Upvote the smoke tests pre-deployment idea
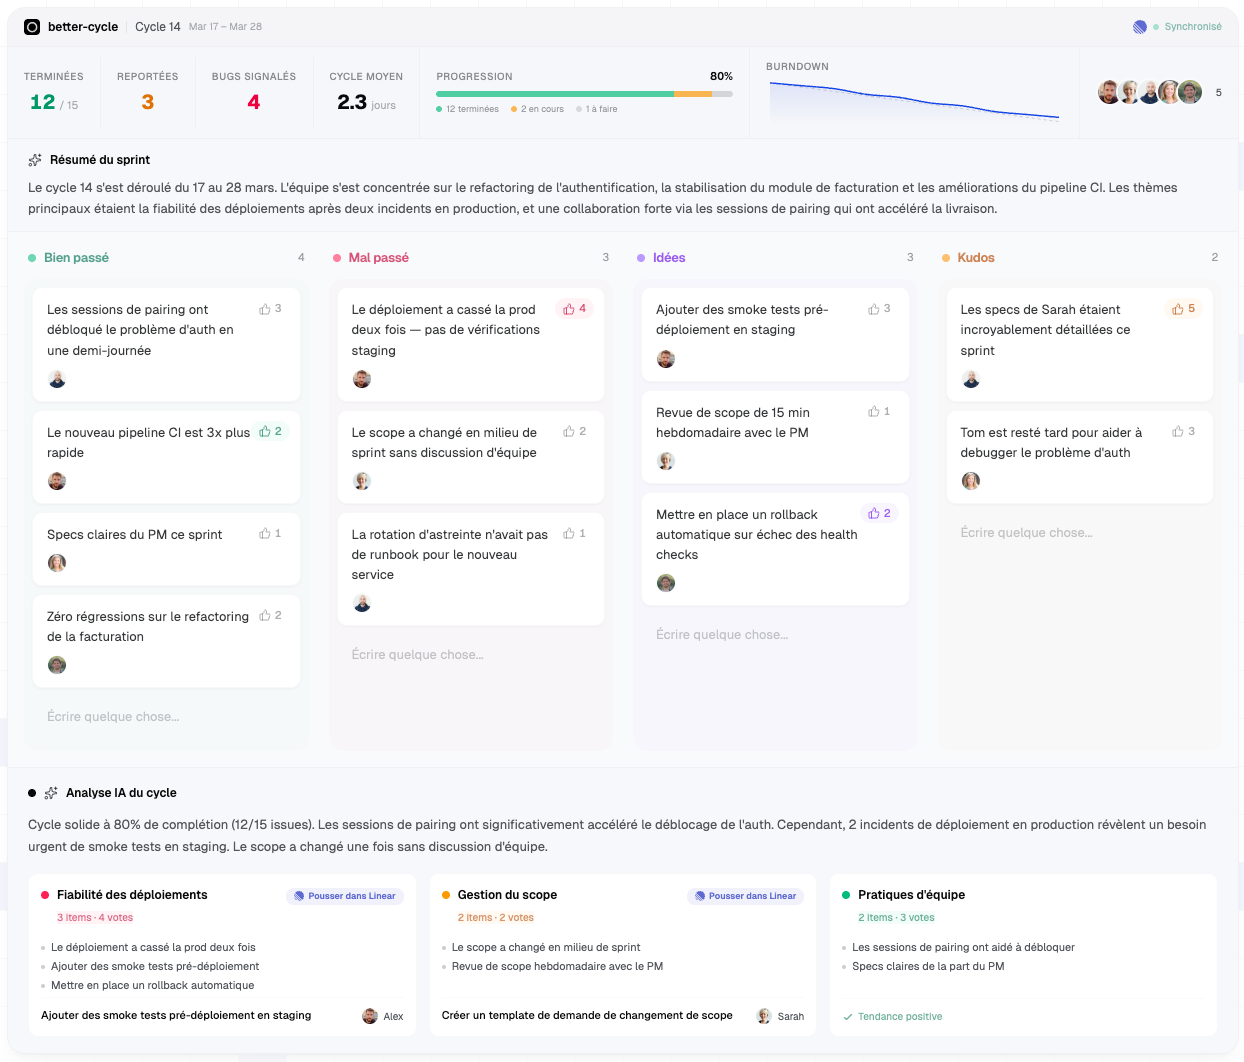This screenshot has height=1062, width=1244. tap(879, 309)
